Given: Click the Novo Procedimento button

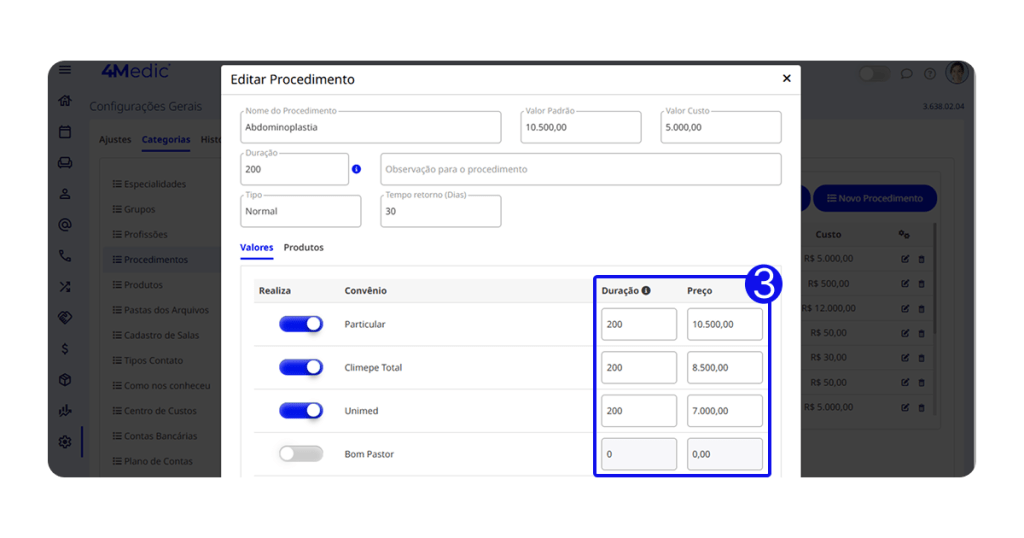Looking at the screenshot, I should pyautogui.click(x=874, y=198).
